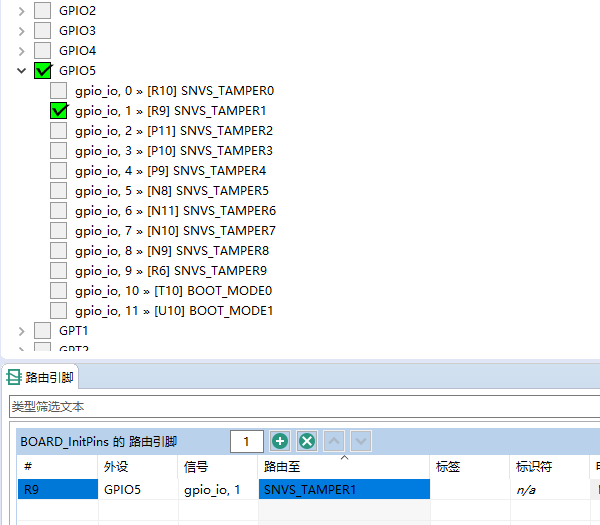600x525 pixels.
Task: Click the routed pins tab icon
Action: pyautogui.click(x=14, y=377)
